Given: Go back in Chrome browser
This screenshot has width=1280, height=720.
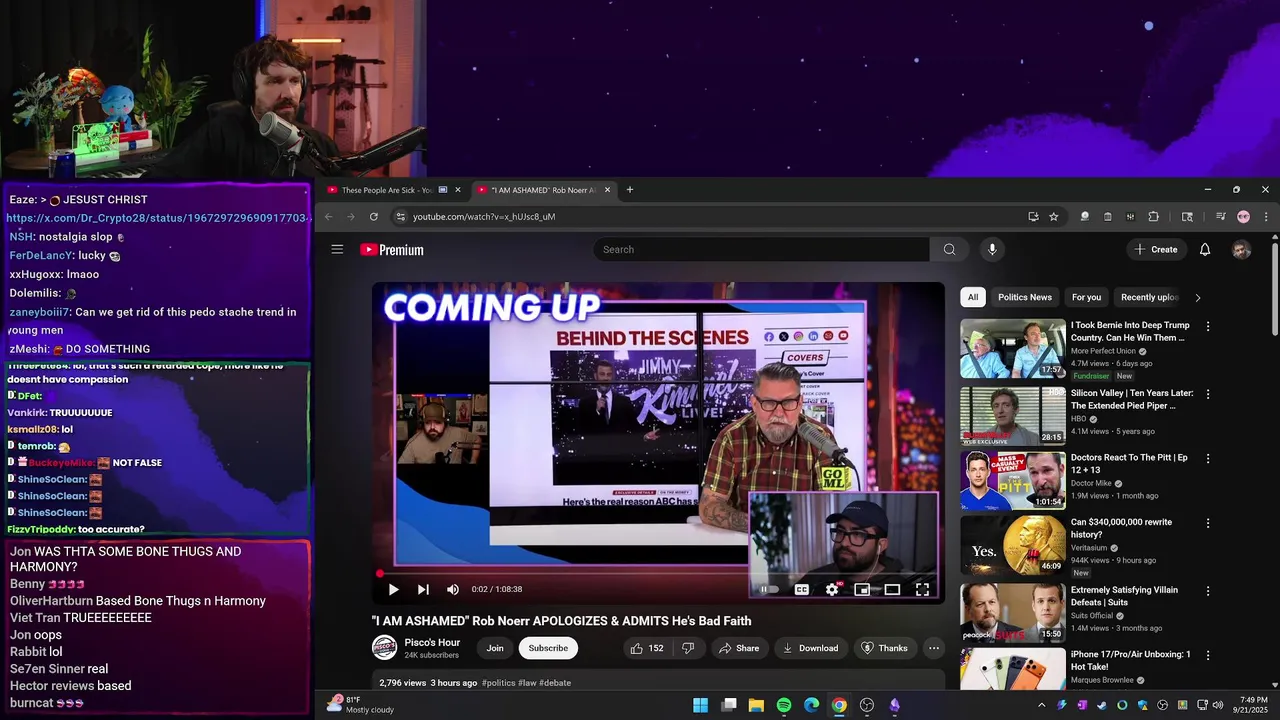Looking at the screenshot, I should (328, 216).
